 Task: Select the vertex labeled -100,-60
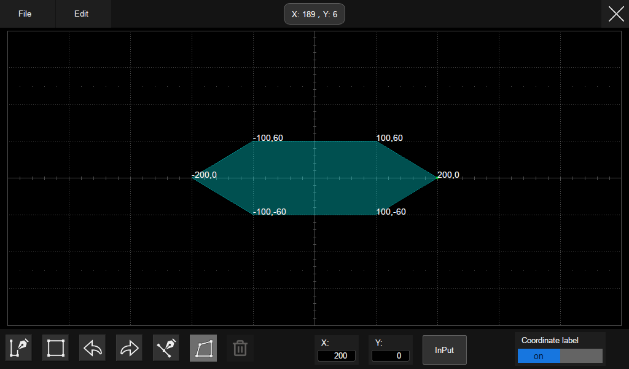253,215
